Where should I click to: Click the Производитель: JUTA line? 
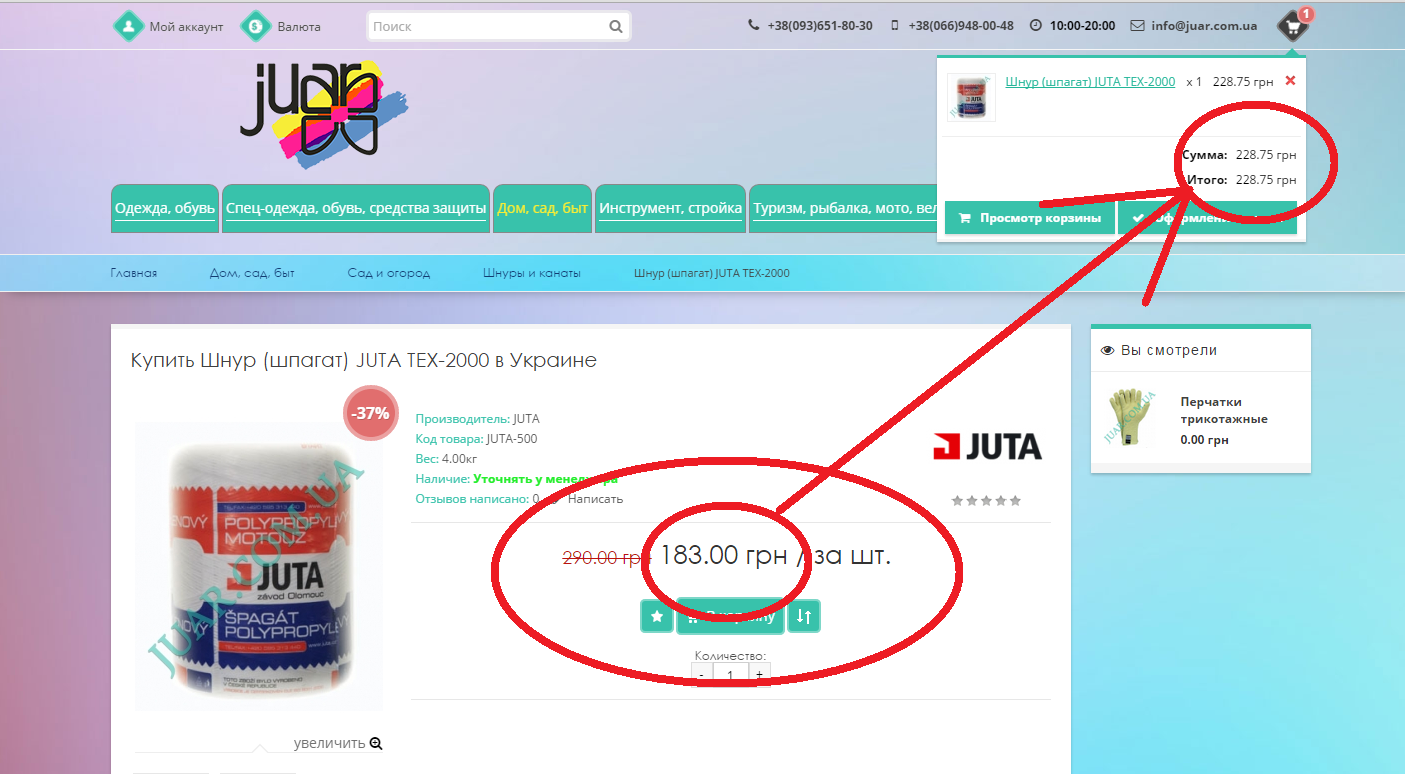click(477, 419)
